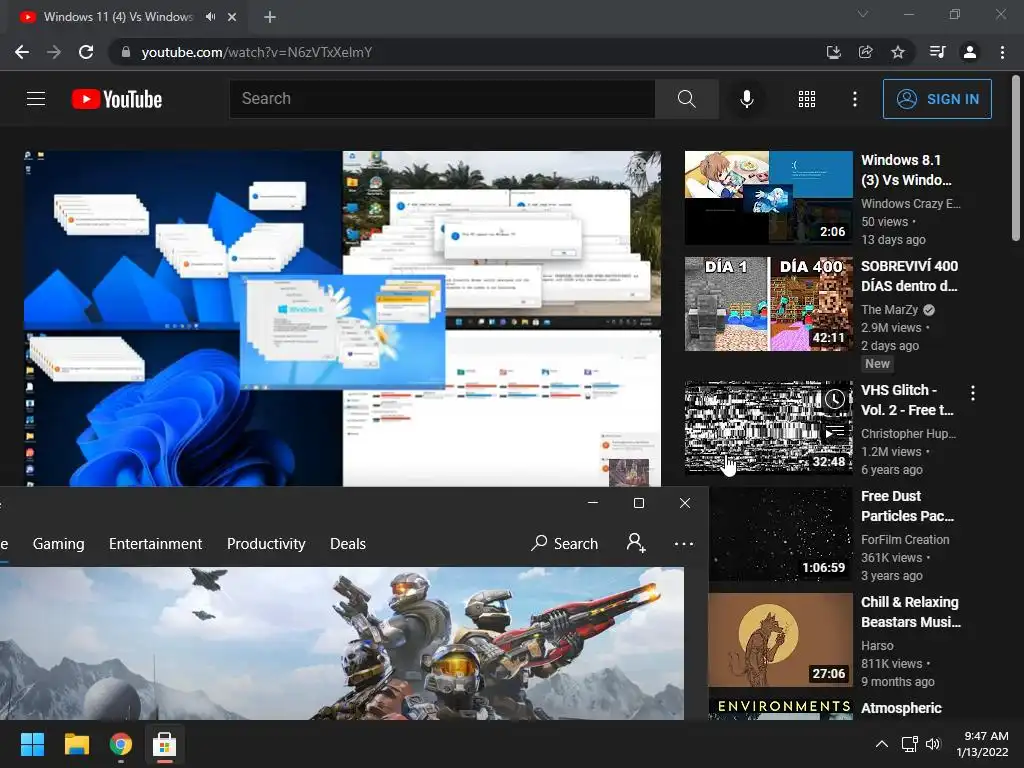Screen dimensions: 1024x768
Task: Click The MarZy channel name
Action: [889, 310]
